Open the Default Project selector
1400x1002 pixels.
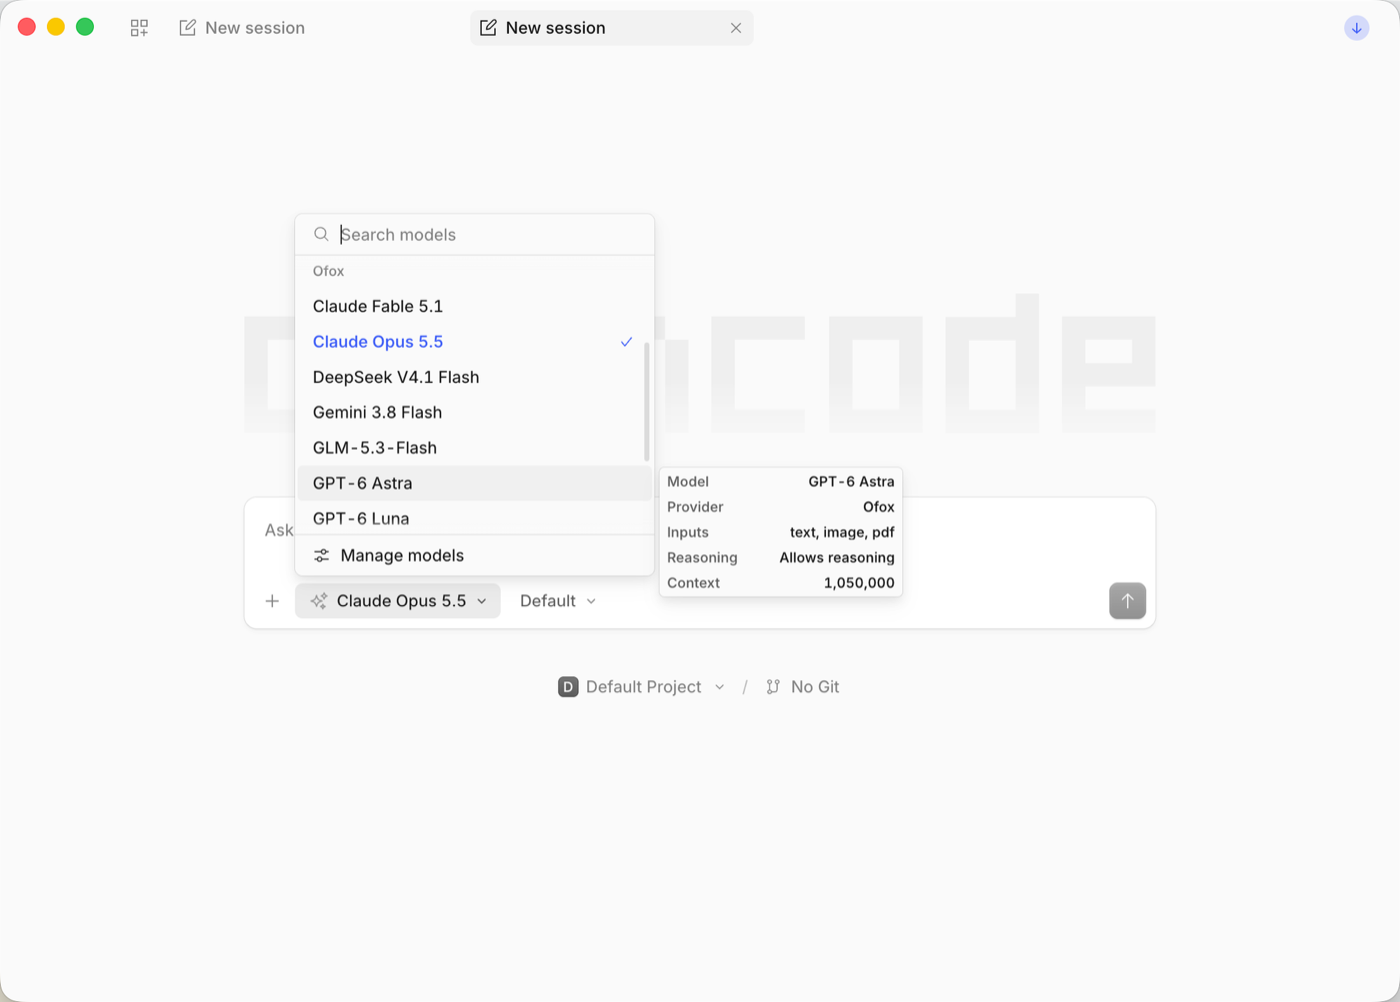(x=641, y=687)
